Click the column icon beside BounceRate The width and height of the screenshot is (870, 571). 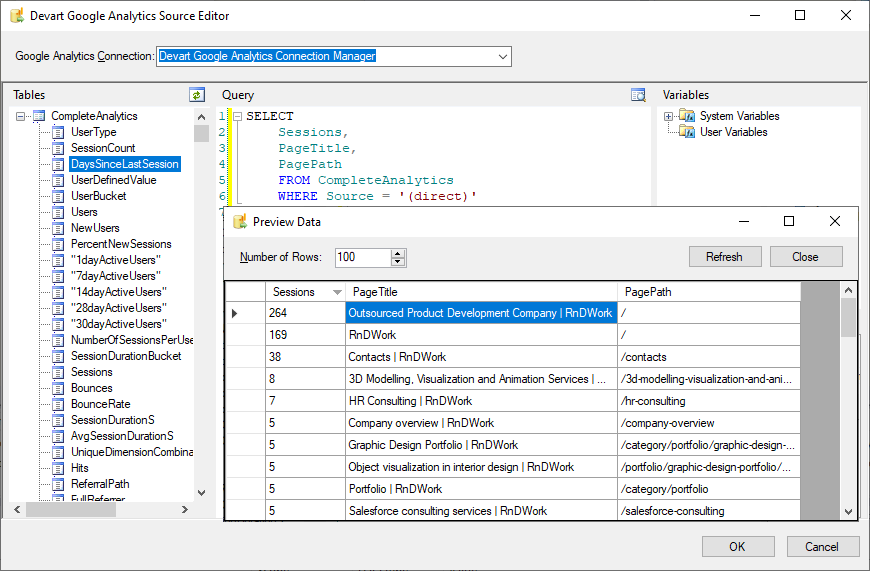58,404
